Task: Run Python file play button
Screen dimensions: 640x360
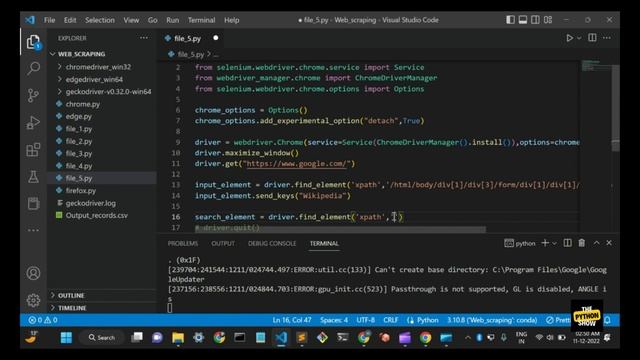Action: (569, 38)
